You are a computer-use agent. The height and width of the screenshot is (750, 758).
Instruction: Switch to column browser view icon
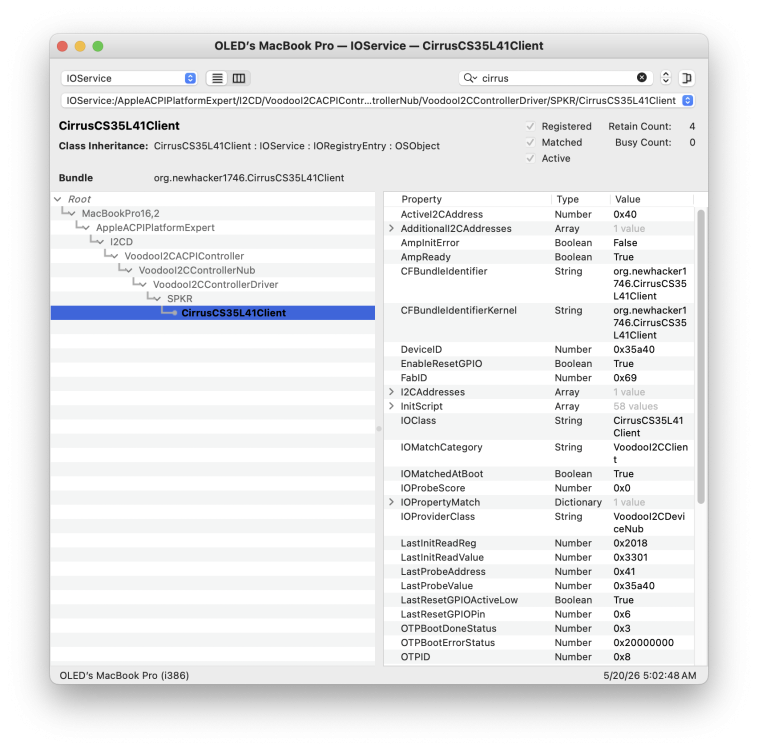pos(239,78)
